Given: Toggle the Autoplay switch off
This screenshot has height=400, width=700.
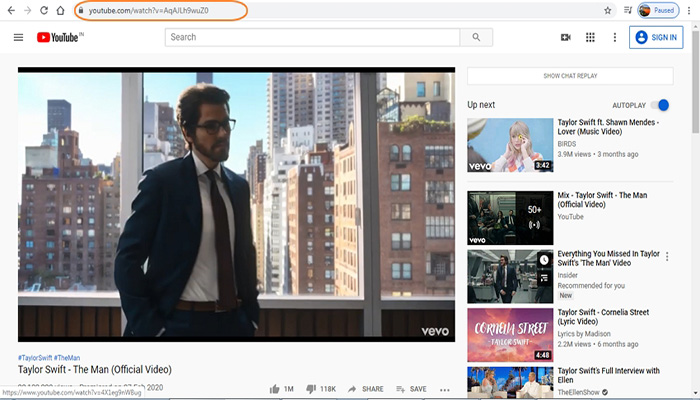Looking at the screenshot, I should tap(661, 105).
